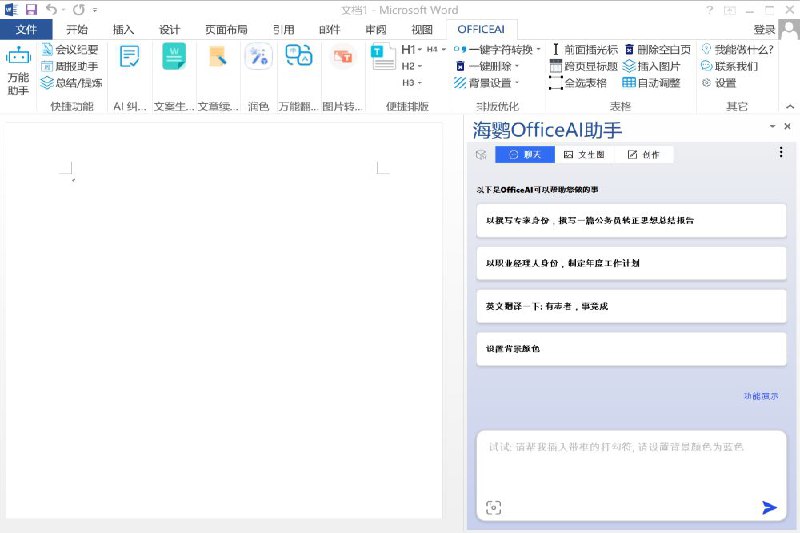Viewport: 800px width, 533px height.
Task: Click 插入图片 button
Action: pyautogui.click(x=652, y=66)
